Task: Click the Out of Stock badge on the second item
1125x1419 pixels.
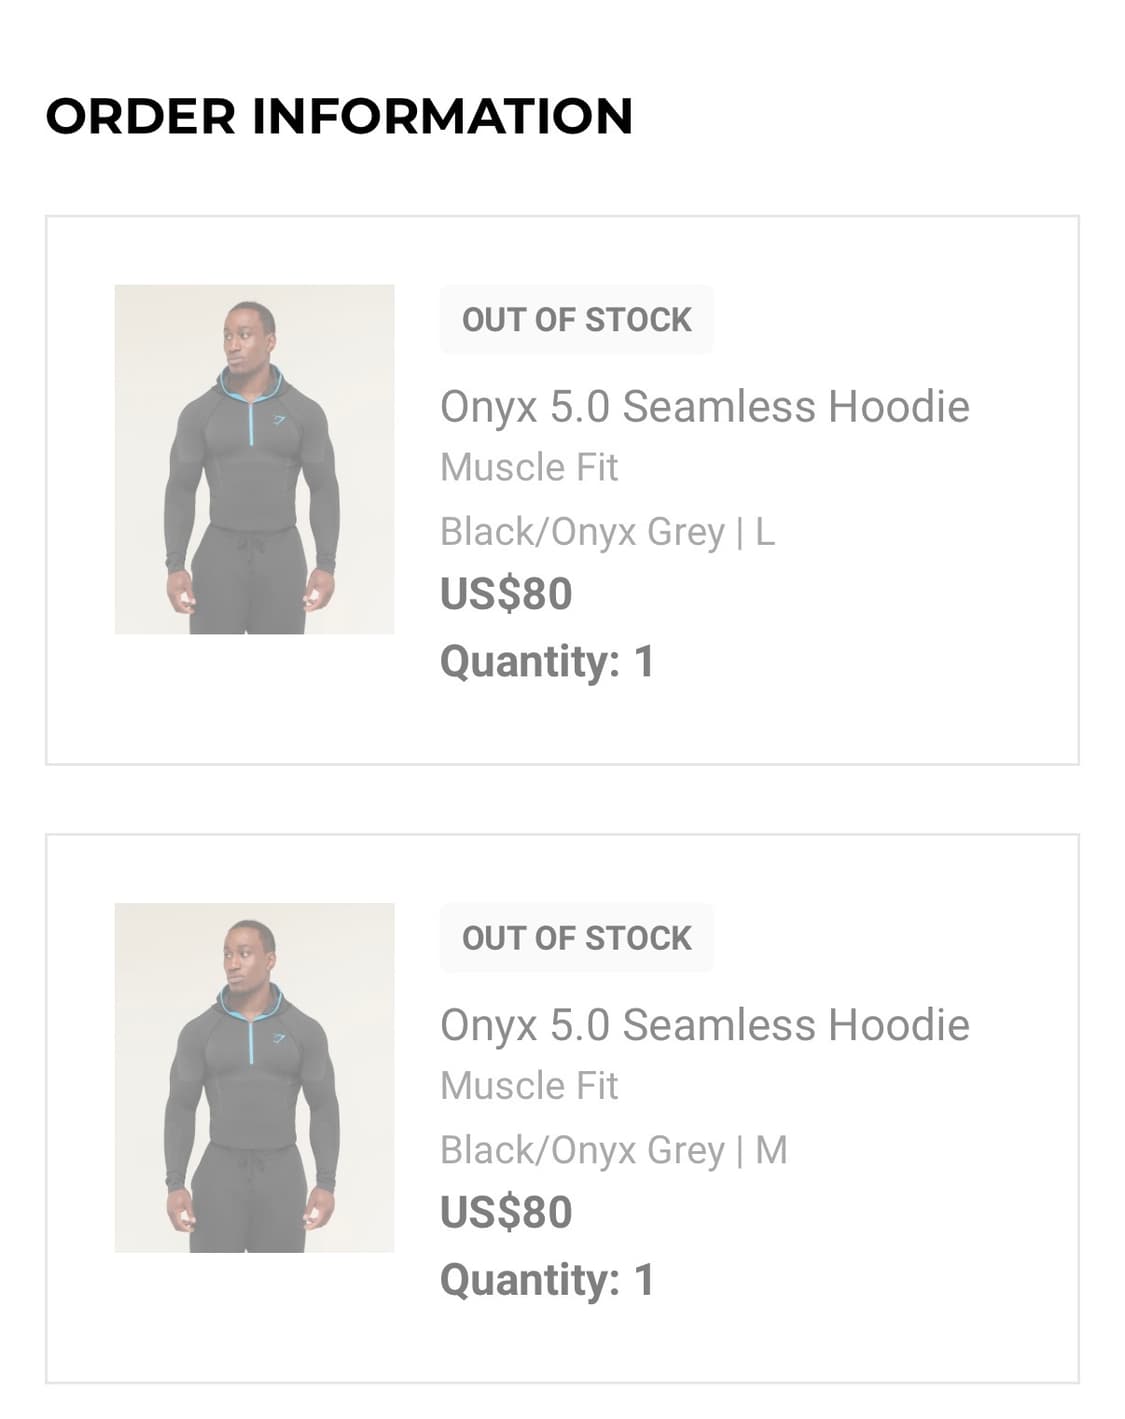Action: tap(576, 938)
